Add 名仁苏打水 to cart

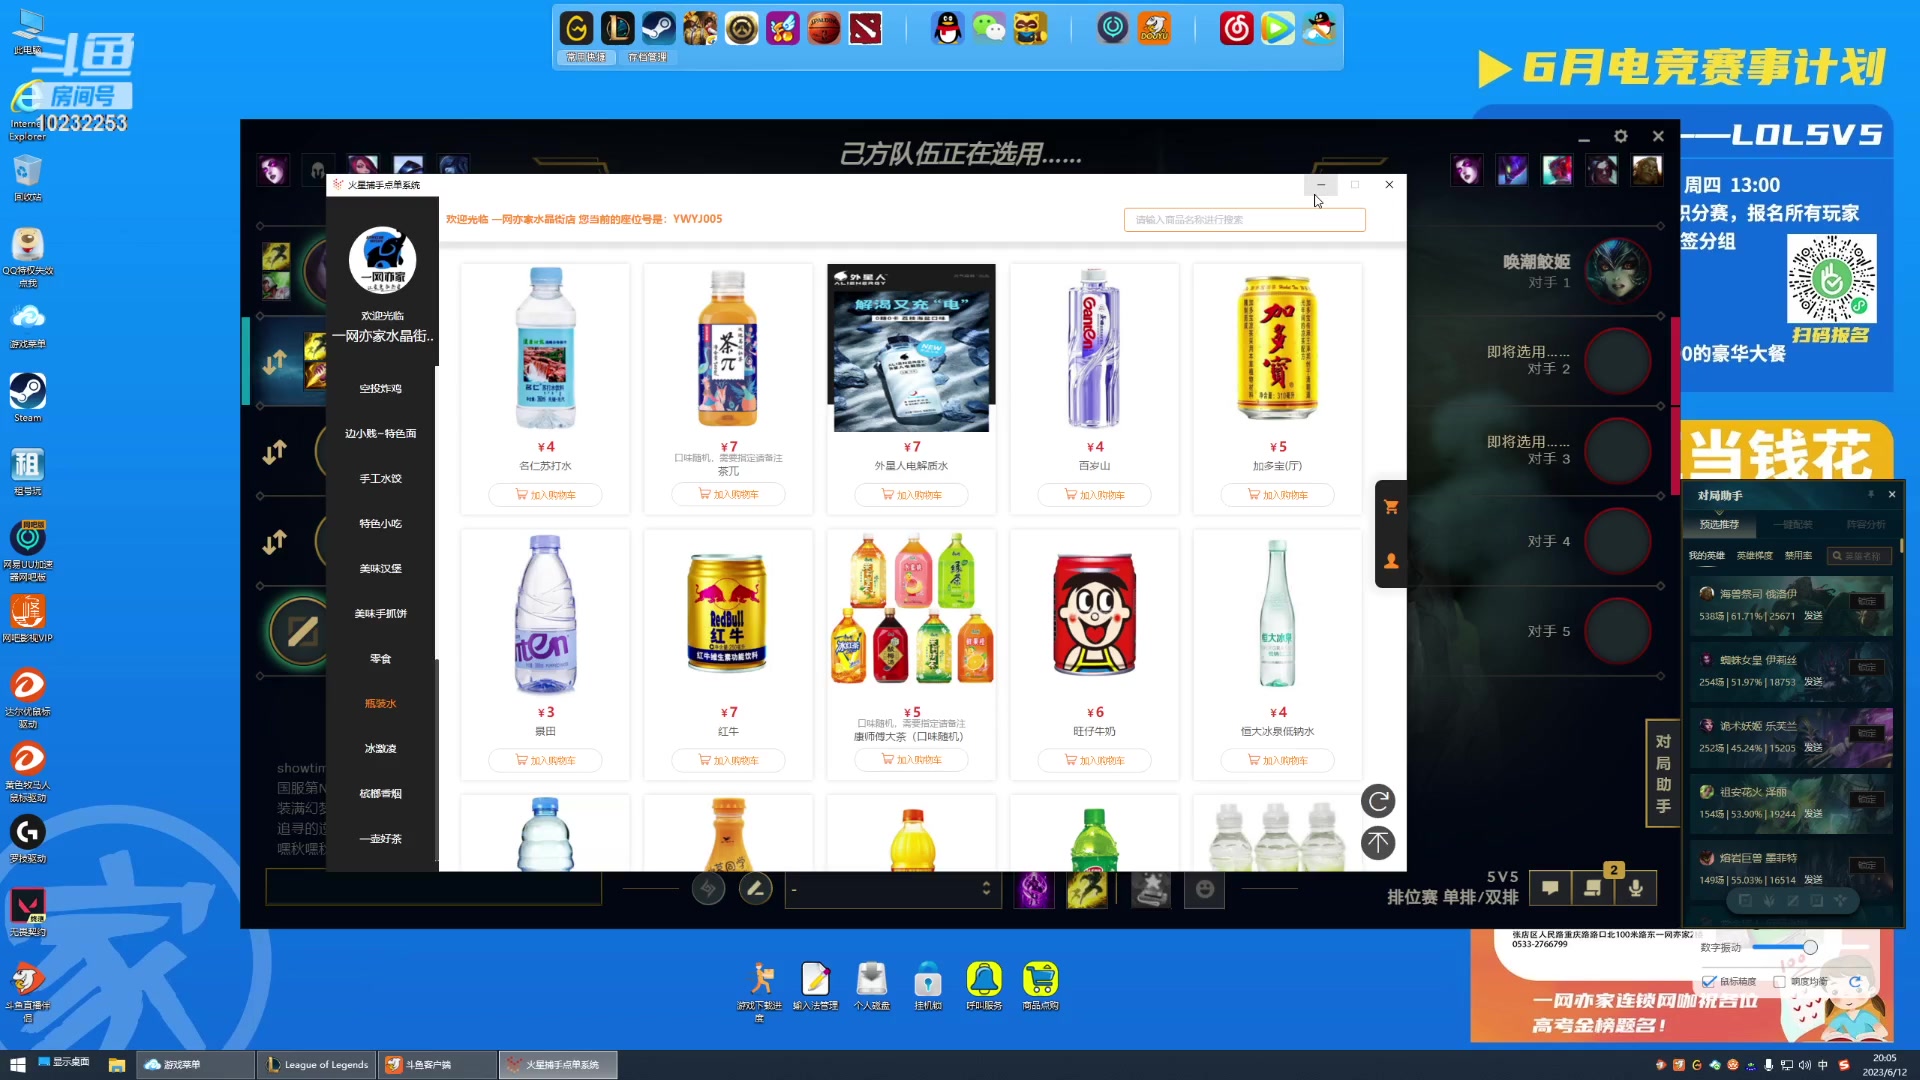pos(545,495)
